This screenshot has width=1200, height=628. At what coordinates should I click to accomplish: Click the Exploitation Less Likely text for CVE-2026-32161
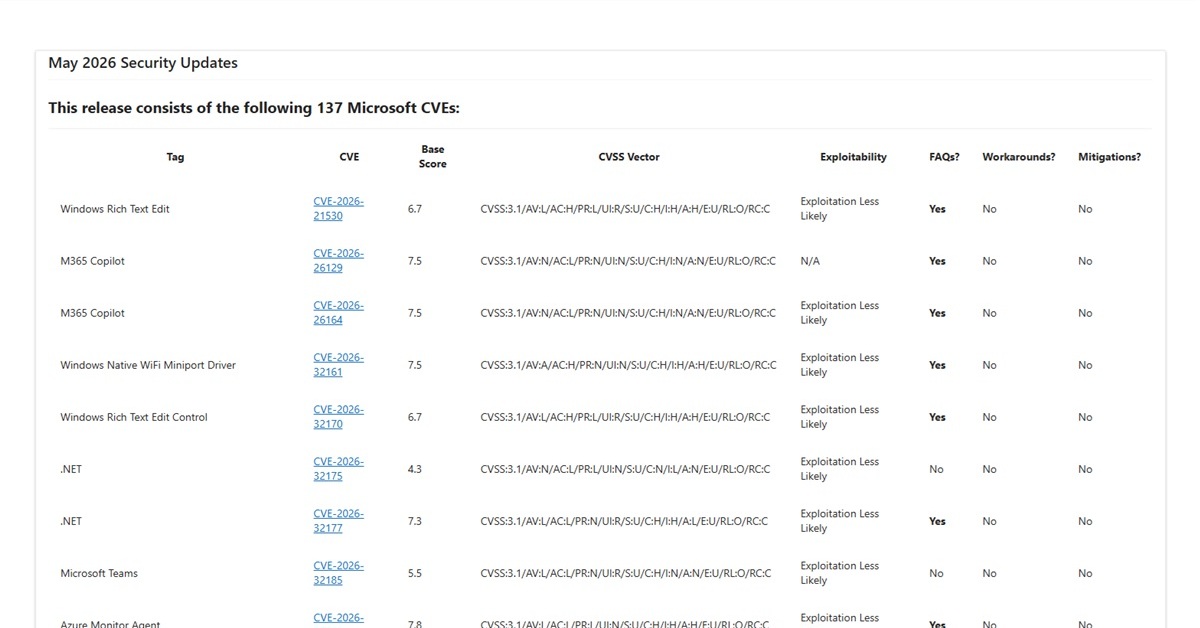[x=840, y=365]
